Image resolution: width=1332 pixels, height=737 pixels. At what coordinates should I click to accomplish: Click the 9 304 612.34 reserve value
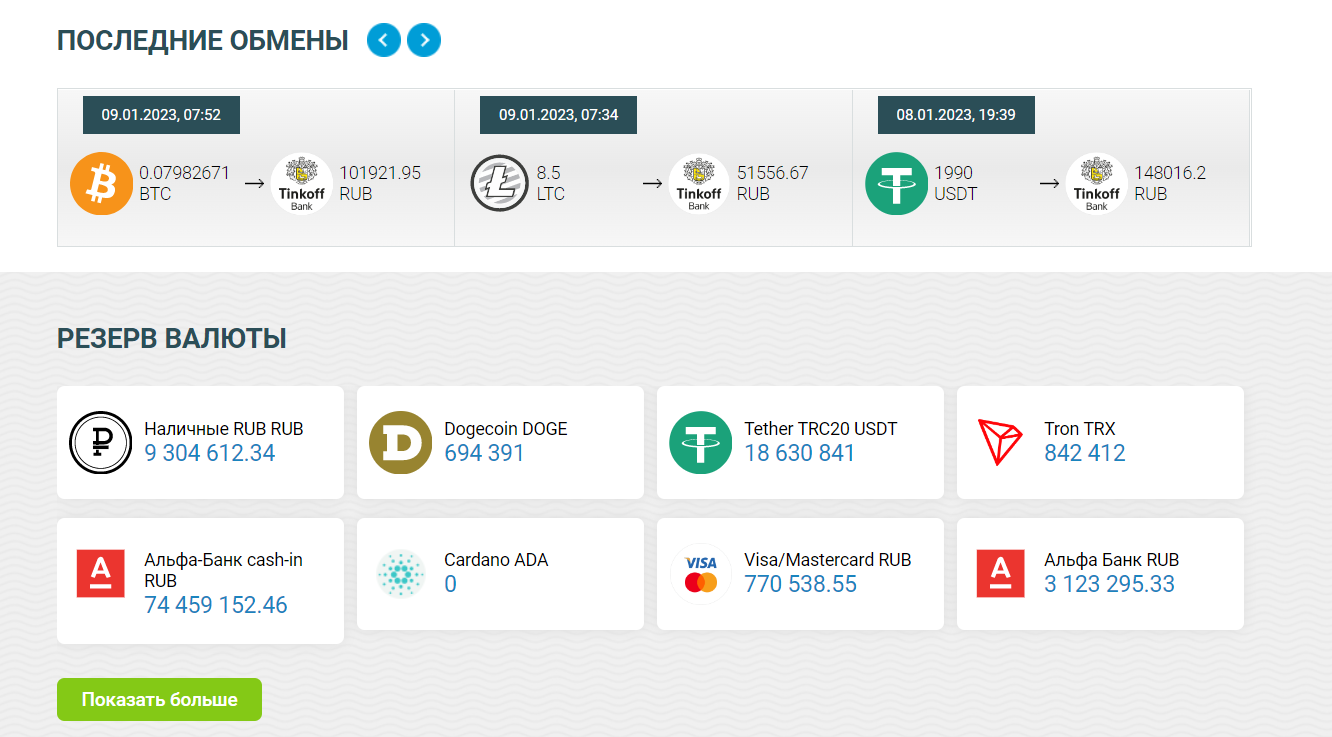(x=210, y=453)
